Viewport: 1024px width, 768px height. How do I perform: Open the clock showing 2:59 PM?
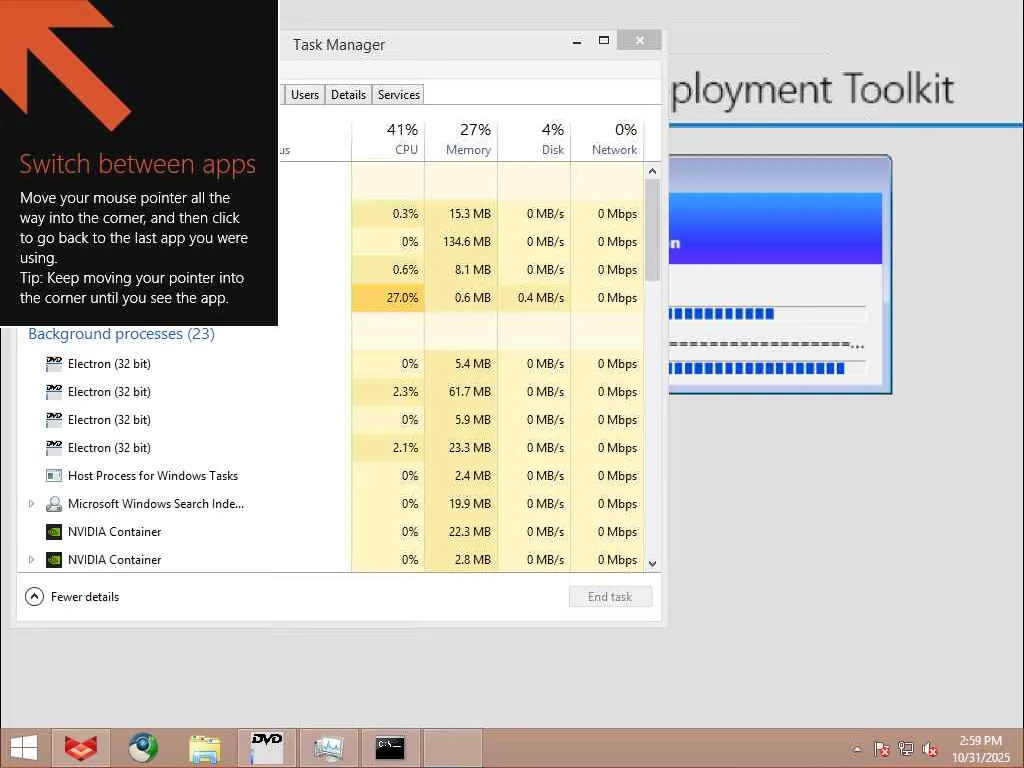(980, 749)
